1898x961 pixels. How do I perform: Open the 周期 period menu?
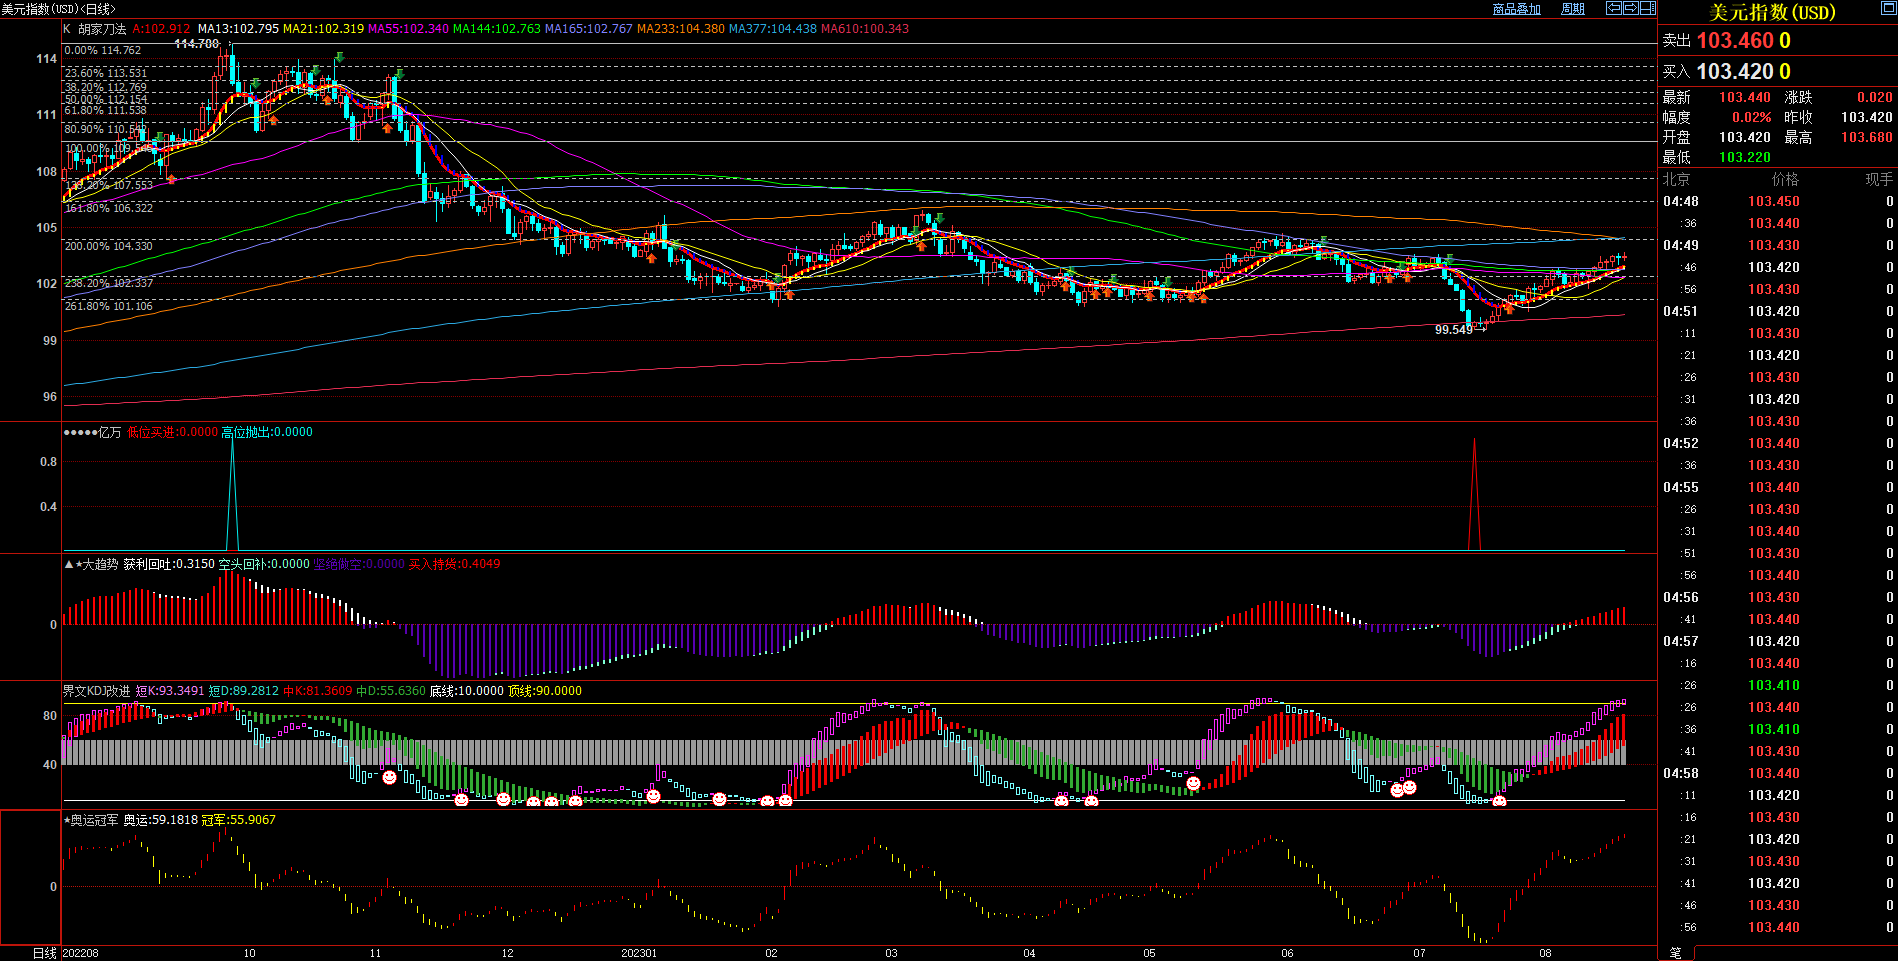1572,9
